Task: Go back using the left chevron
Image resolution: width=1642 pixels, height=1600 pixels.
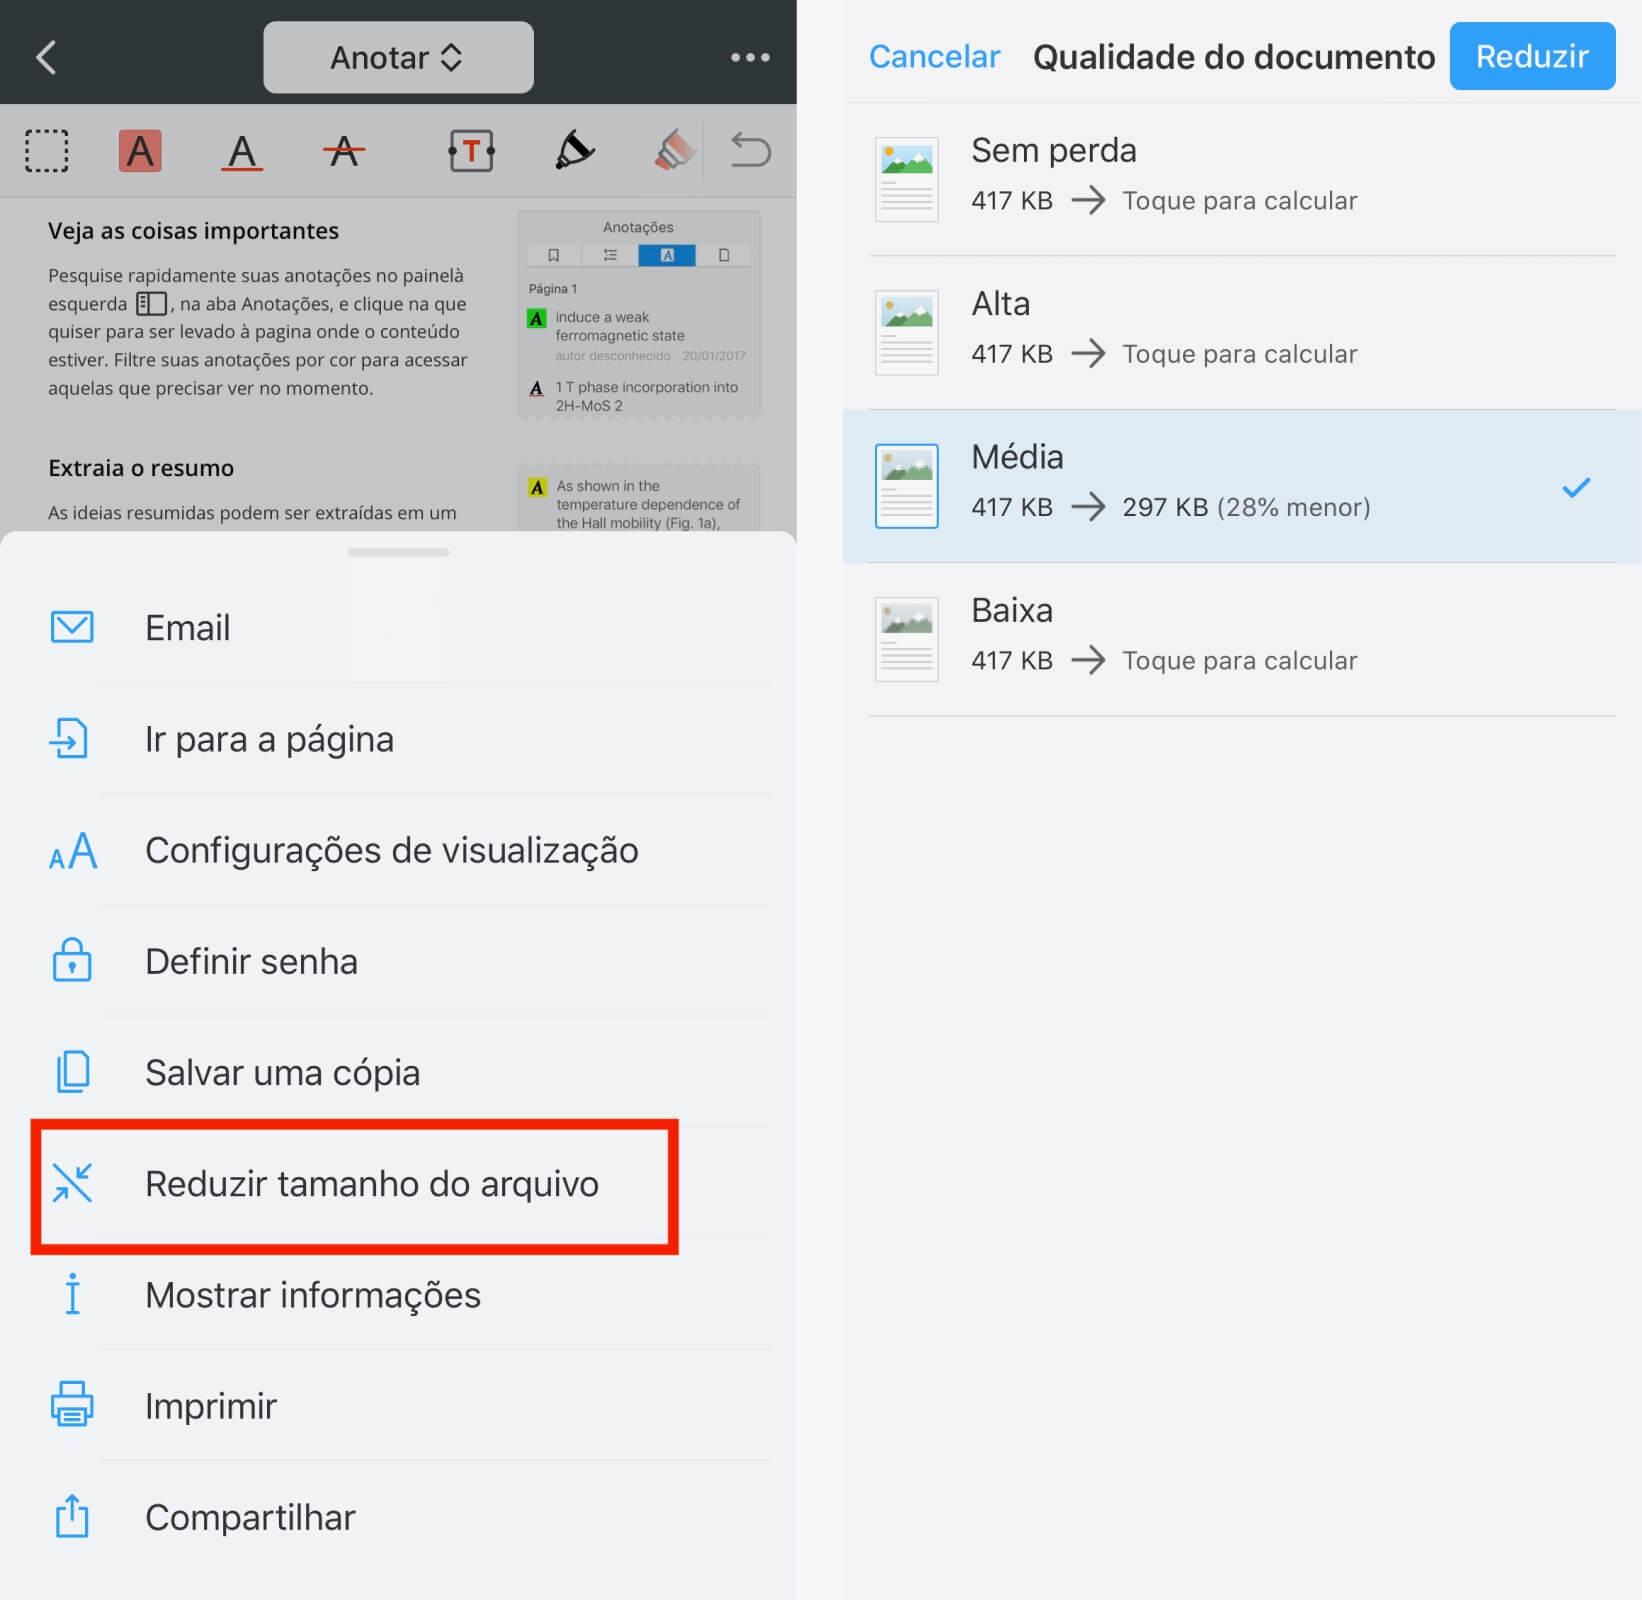Action: (x=46, y=57)
